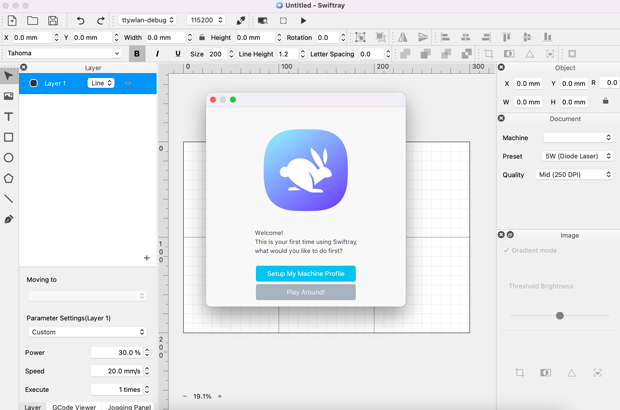Flip object horizontally icon
The height and width of the screenshot is (410, 620).
coord(403,37)
